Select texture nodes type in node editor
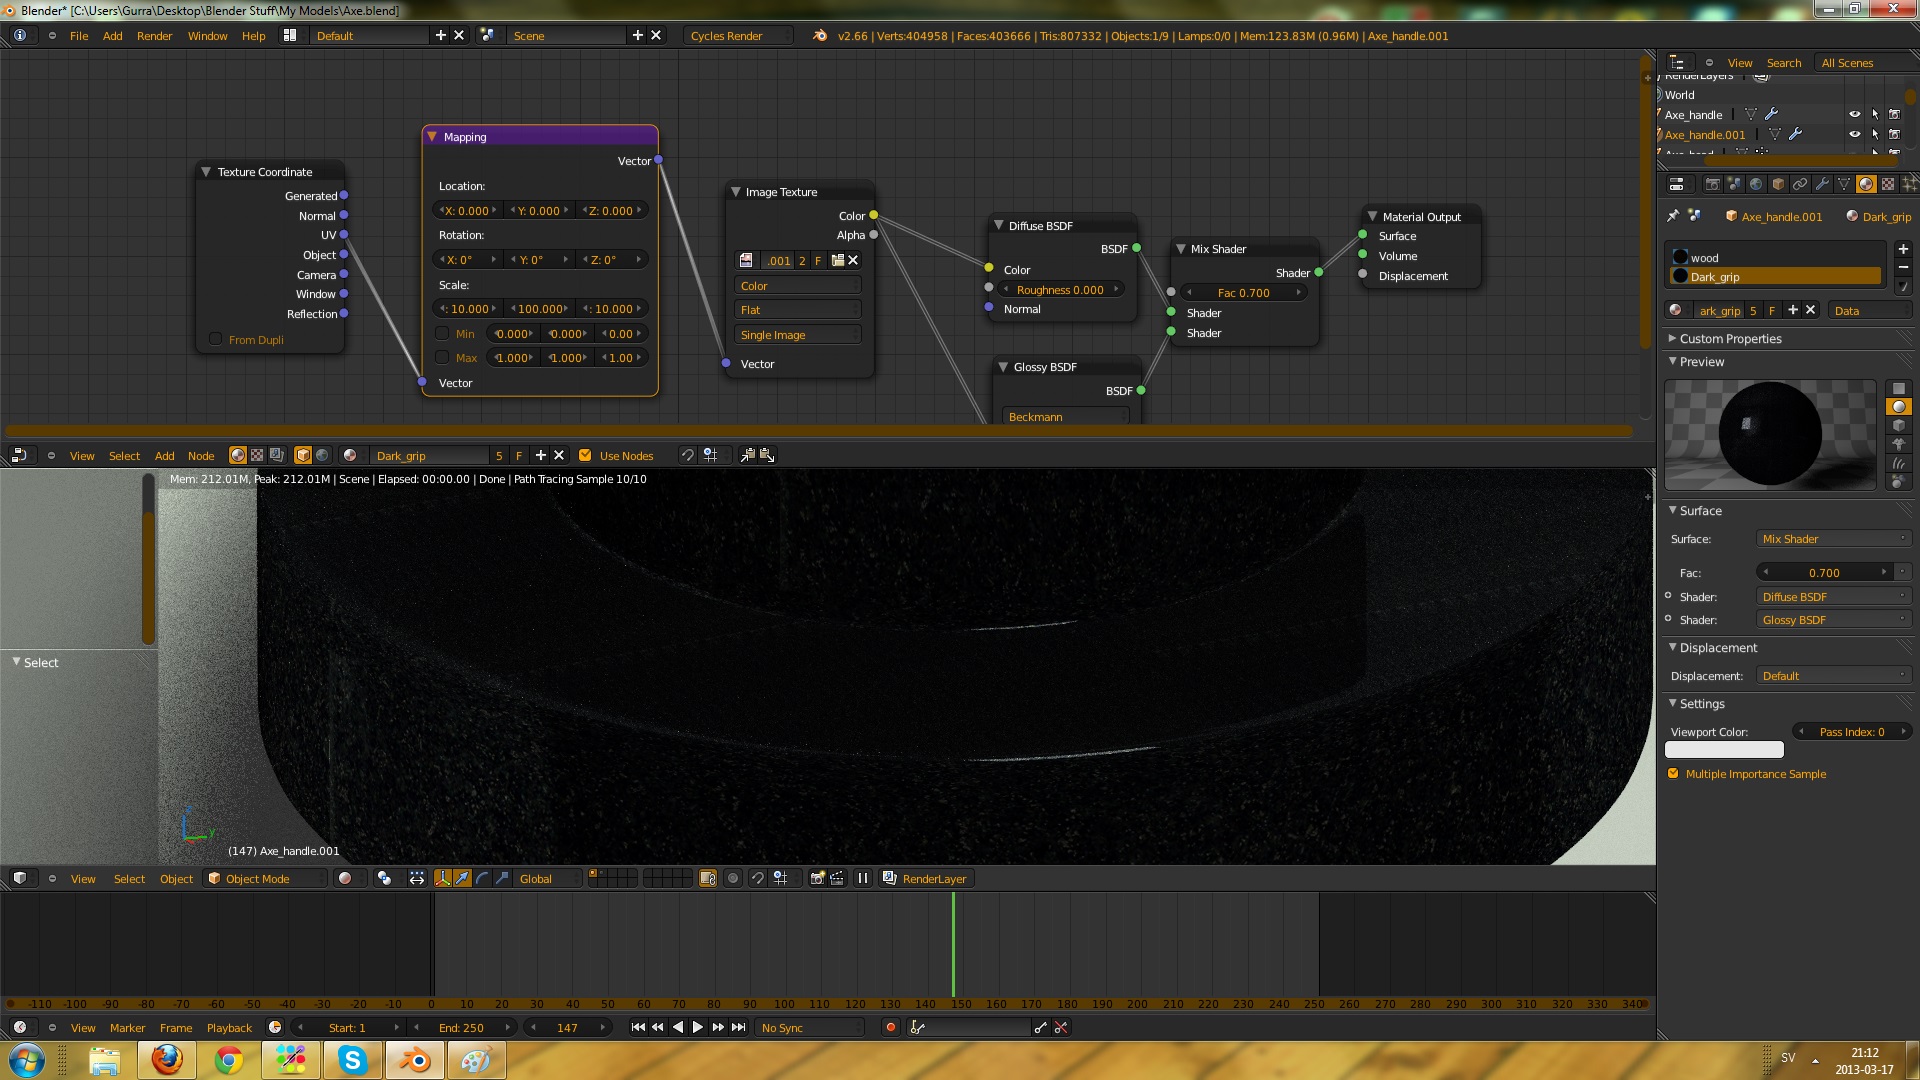Viewport: 1920px width, 1080px height. pyautogui.click(x=257, y=455)
